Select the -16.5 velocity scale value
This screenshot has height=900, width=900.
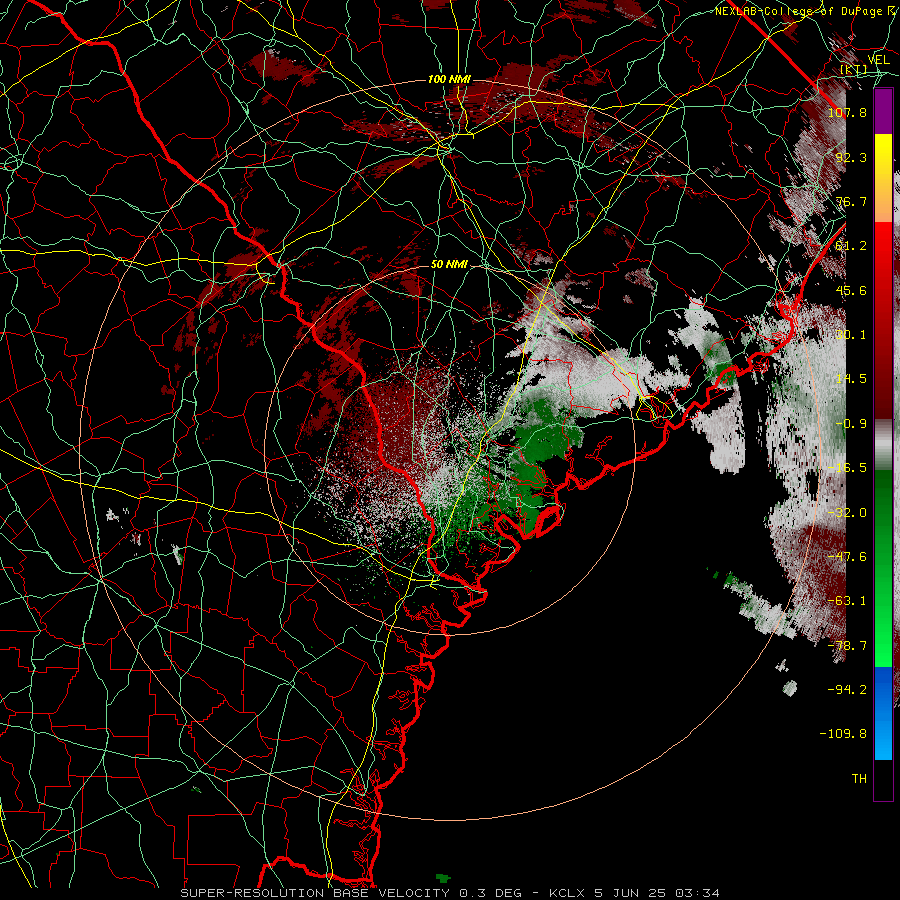[847, 468]
